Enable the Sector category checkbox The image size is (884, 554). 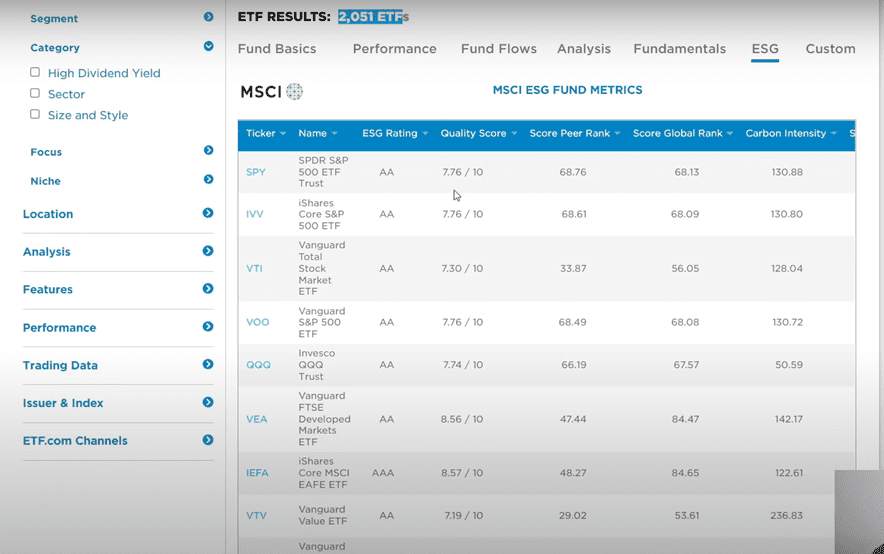click(35, 94)
